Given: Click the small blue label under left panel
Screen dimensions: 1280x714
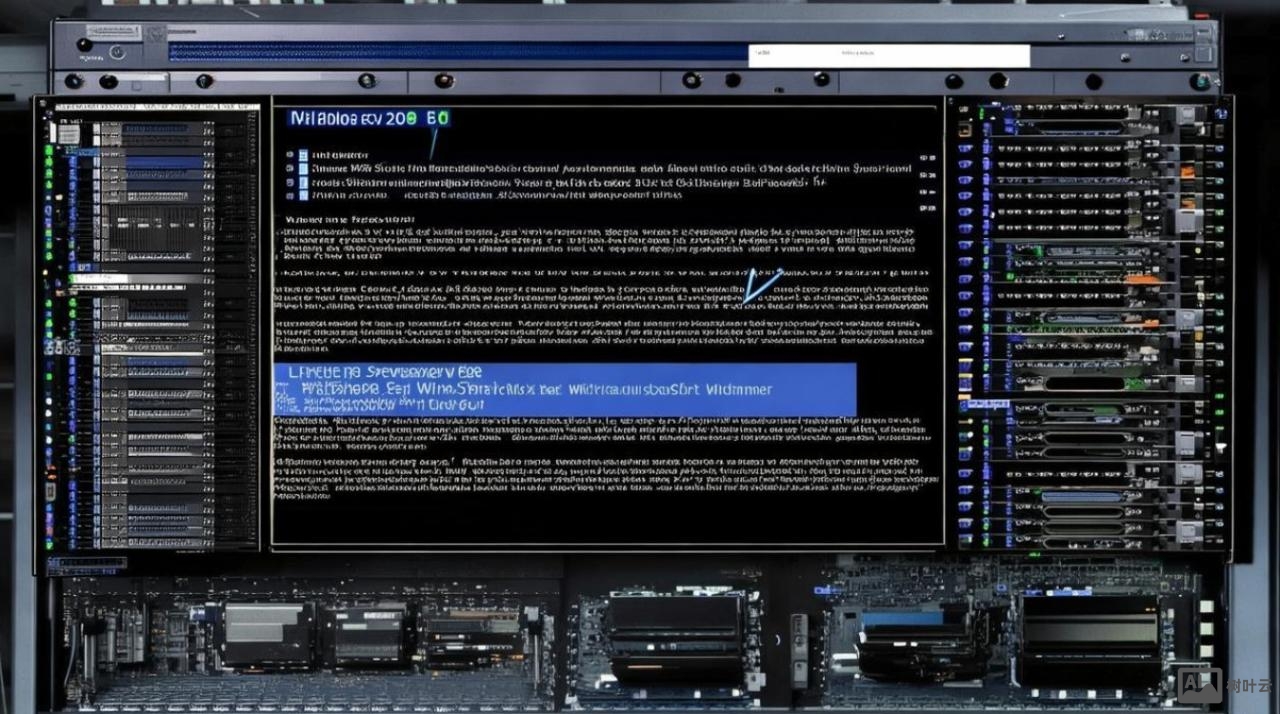Looking at the screenshot, I should 85,564.
